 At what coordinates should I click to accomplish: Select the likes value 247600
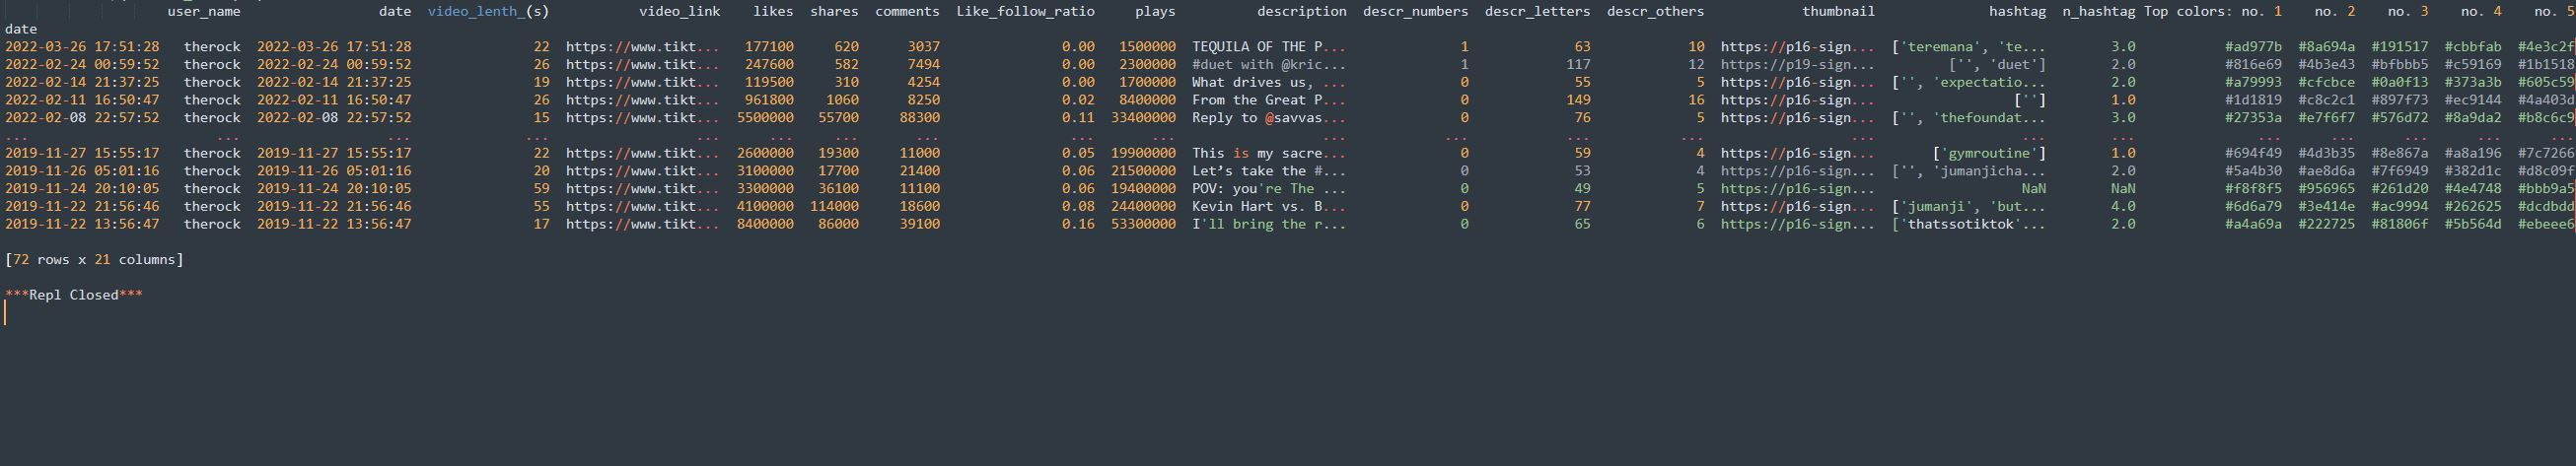tap(769, 65)
